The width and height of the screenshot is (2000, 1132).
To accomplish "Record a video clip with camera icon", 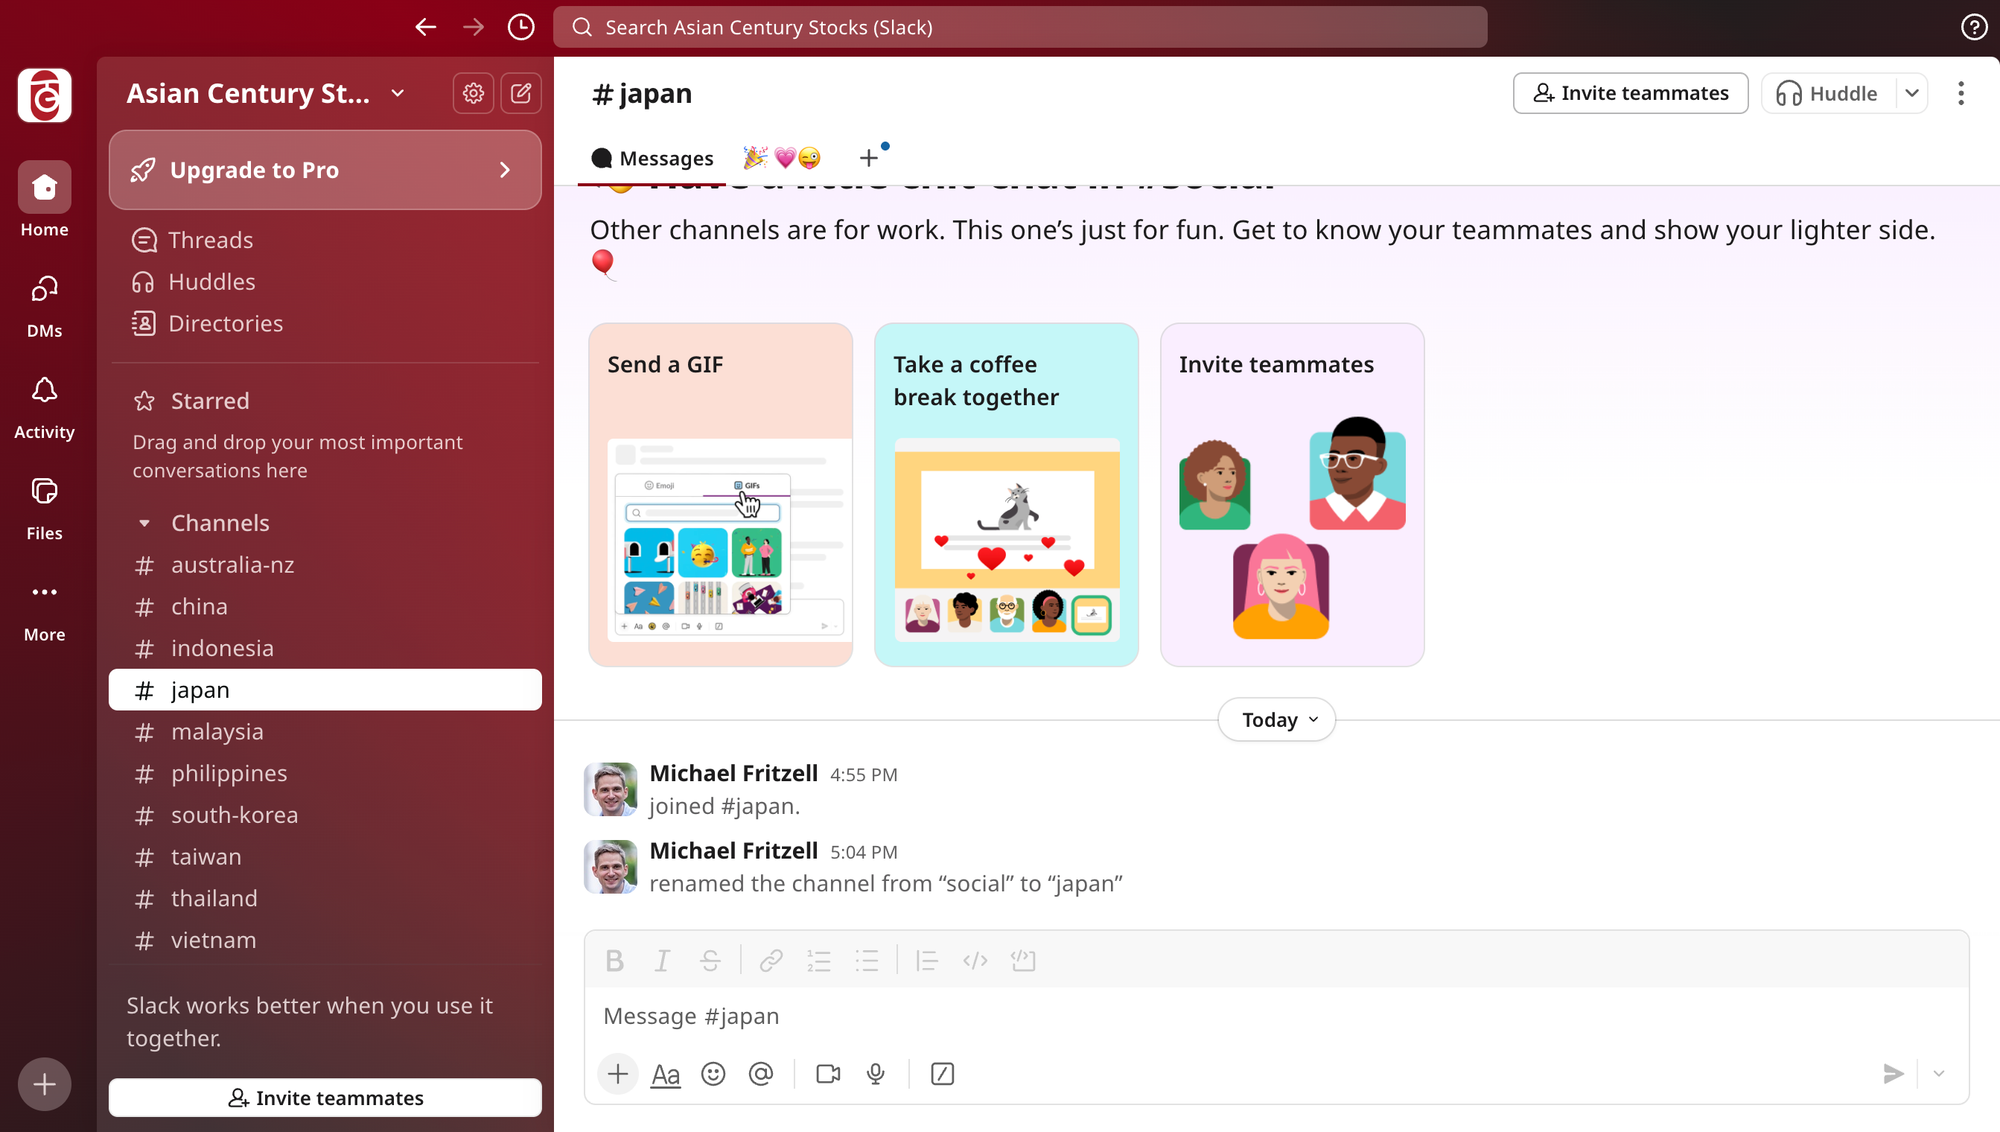I will [x=828, y=1074].
